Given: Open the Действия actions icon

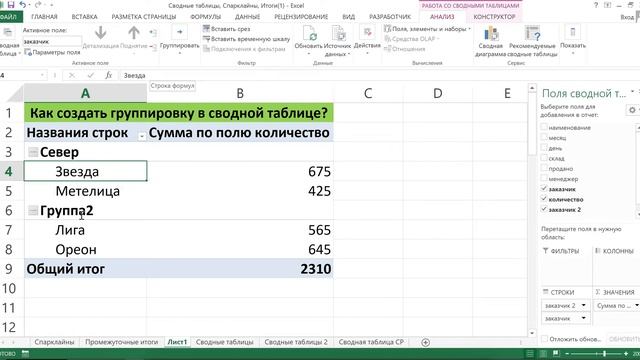Looking at the screenshot, I should point(367,33).
